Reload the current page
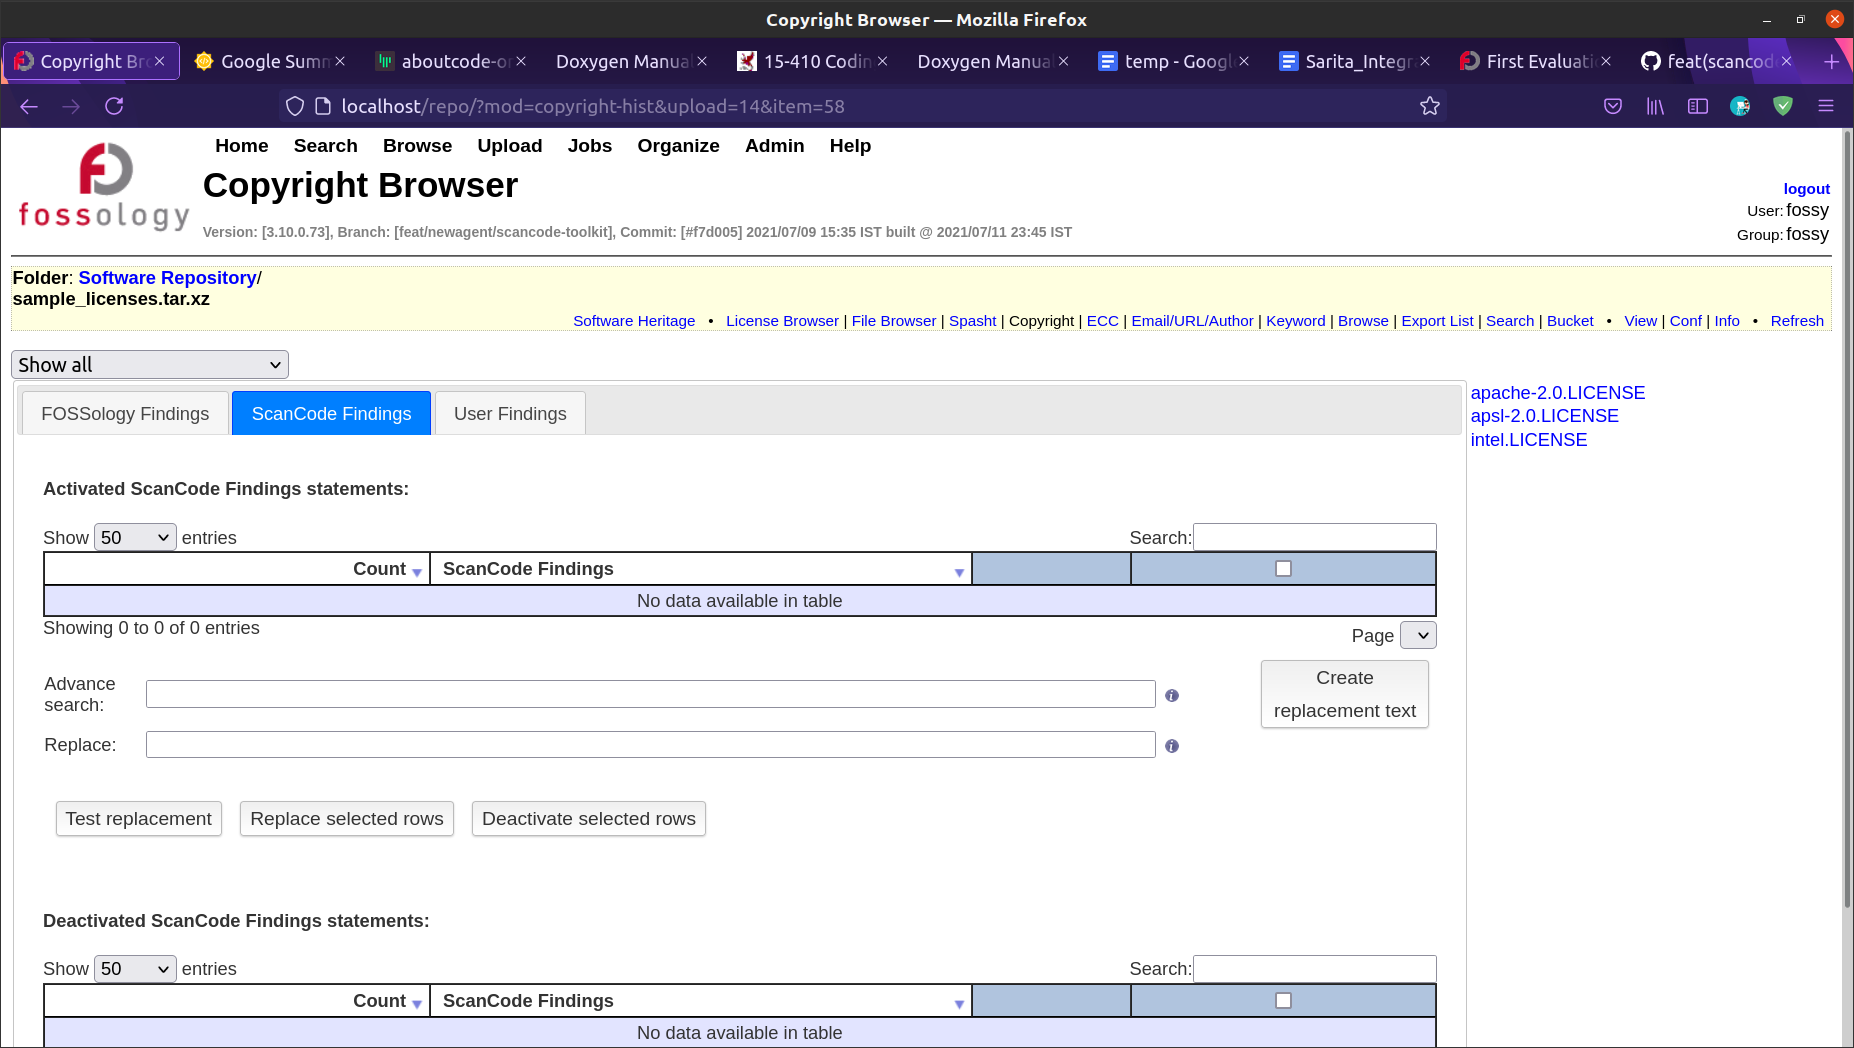The width and height of the screenshot is (1854, 1048). pyautogui.click(x=114, y=106)
